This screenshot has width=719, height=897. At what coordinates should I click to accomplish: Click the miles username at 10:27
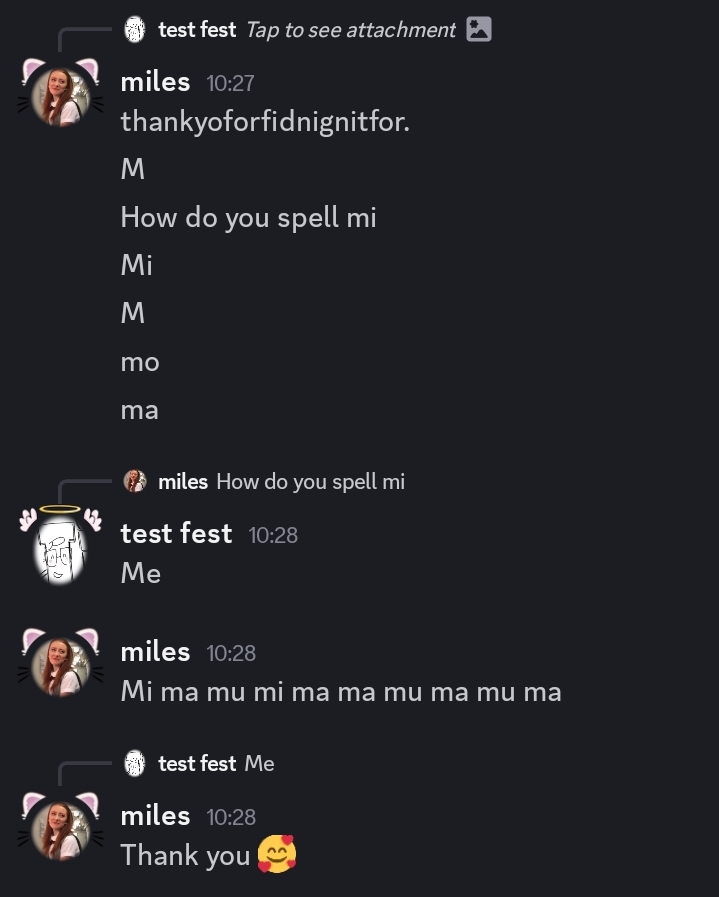pos(155,82)
